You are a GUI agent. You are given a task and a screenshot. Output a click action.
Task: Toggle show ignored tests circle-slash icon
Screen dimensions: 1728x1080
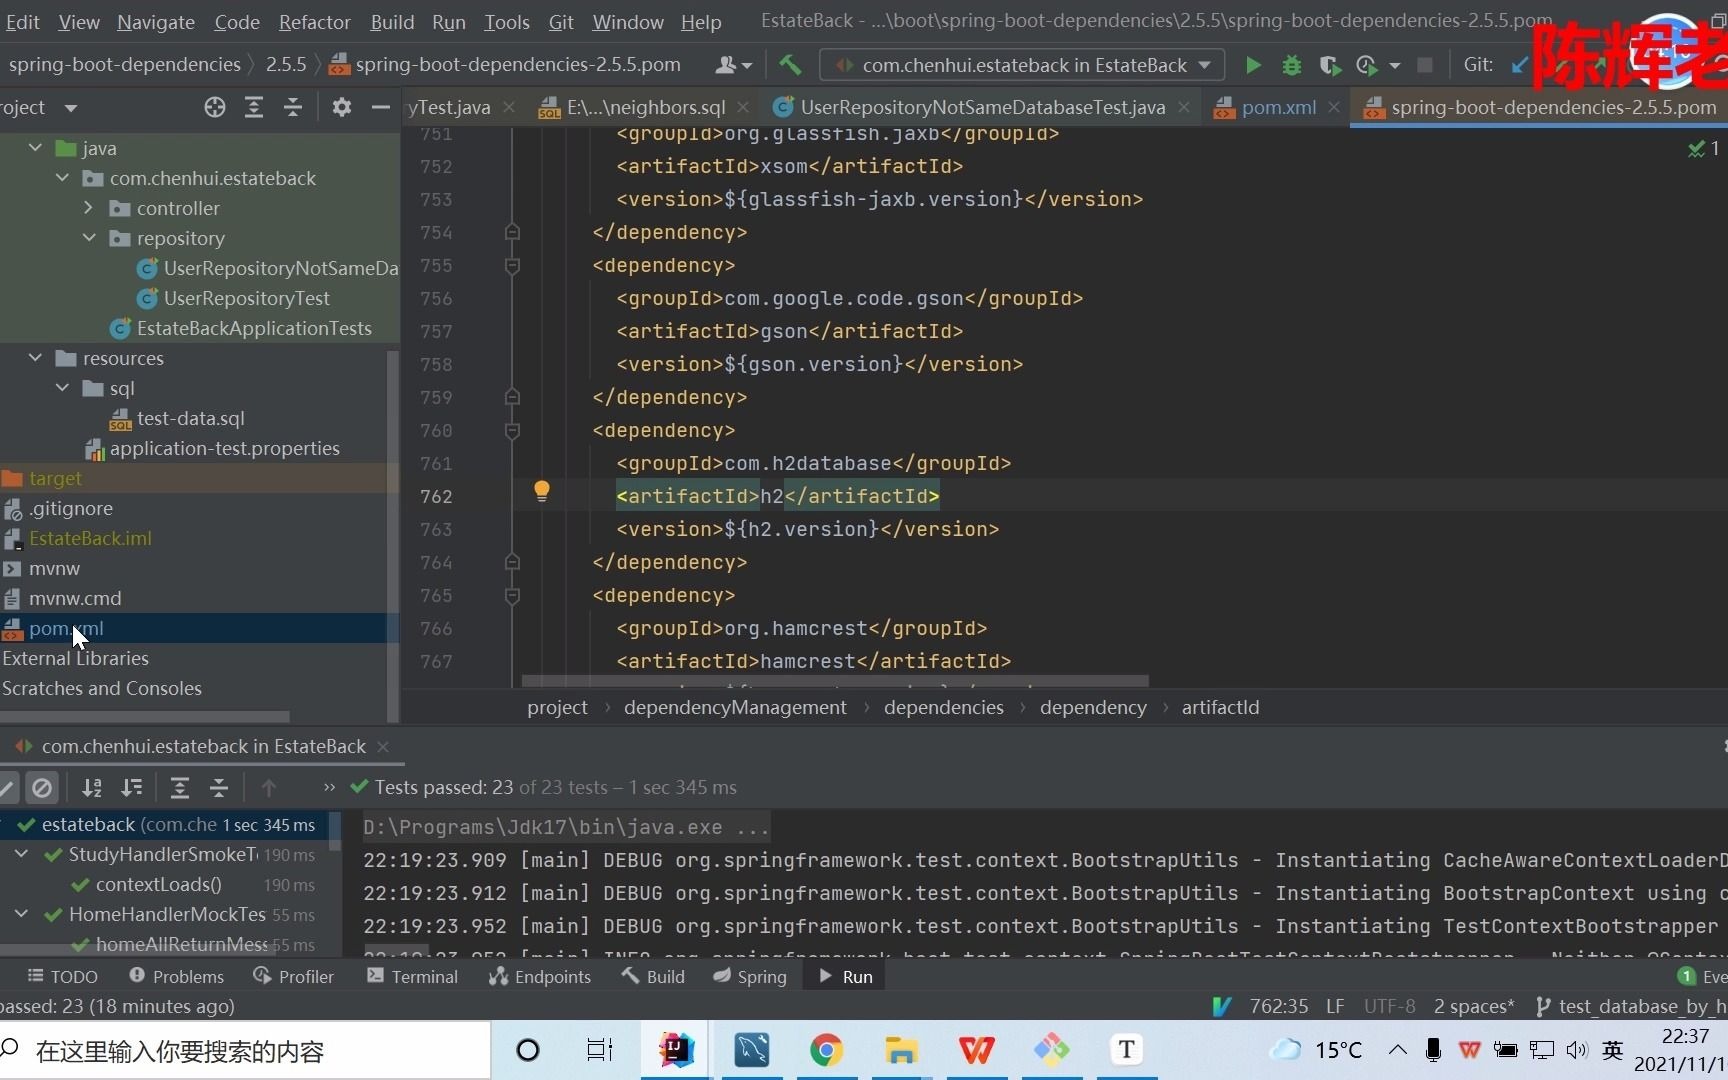pos(42,788)
